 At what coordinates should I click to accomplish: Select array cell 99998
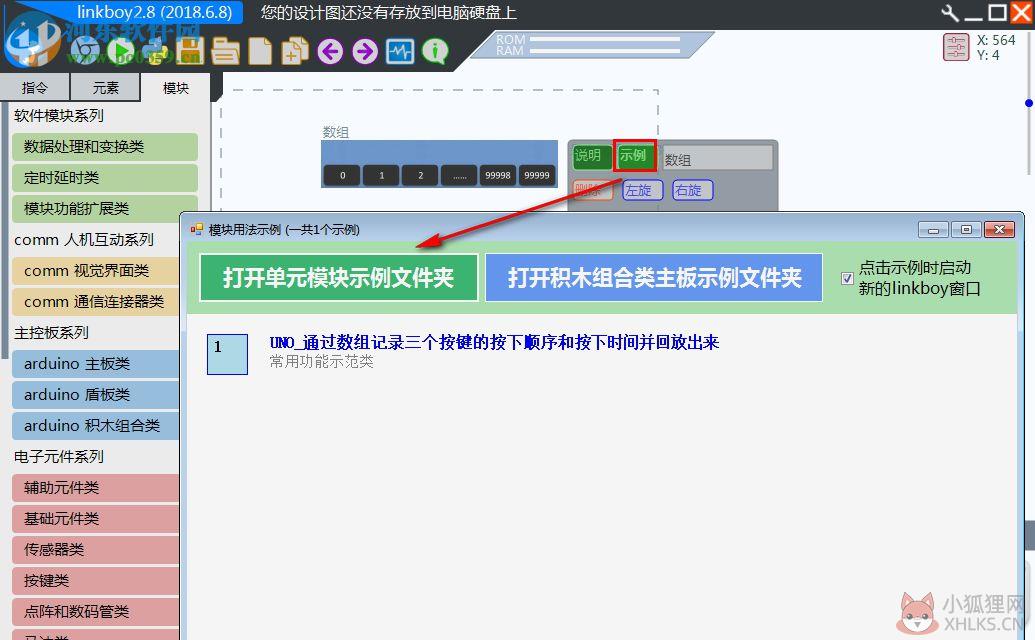(498, 175)
